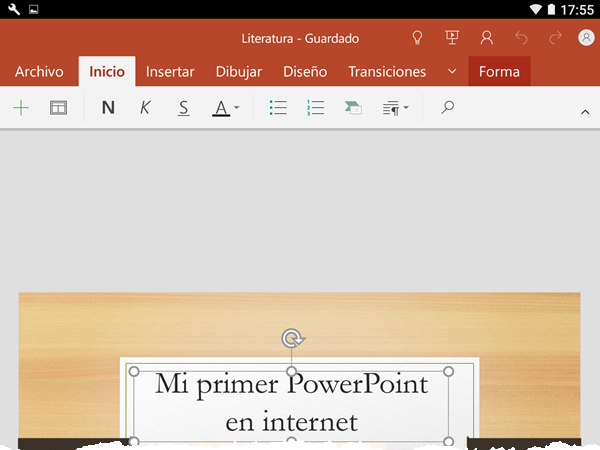
Task: Add a new slide with plus icon
Action: coord(21,108)
